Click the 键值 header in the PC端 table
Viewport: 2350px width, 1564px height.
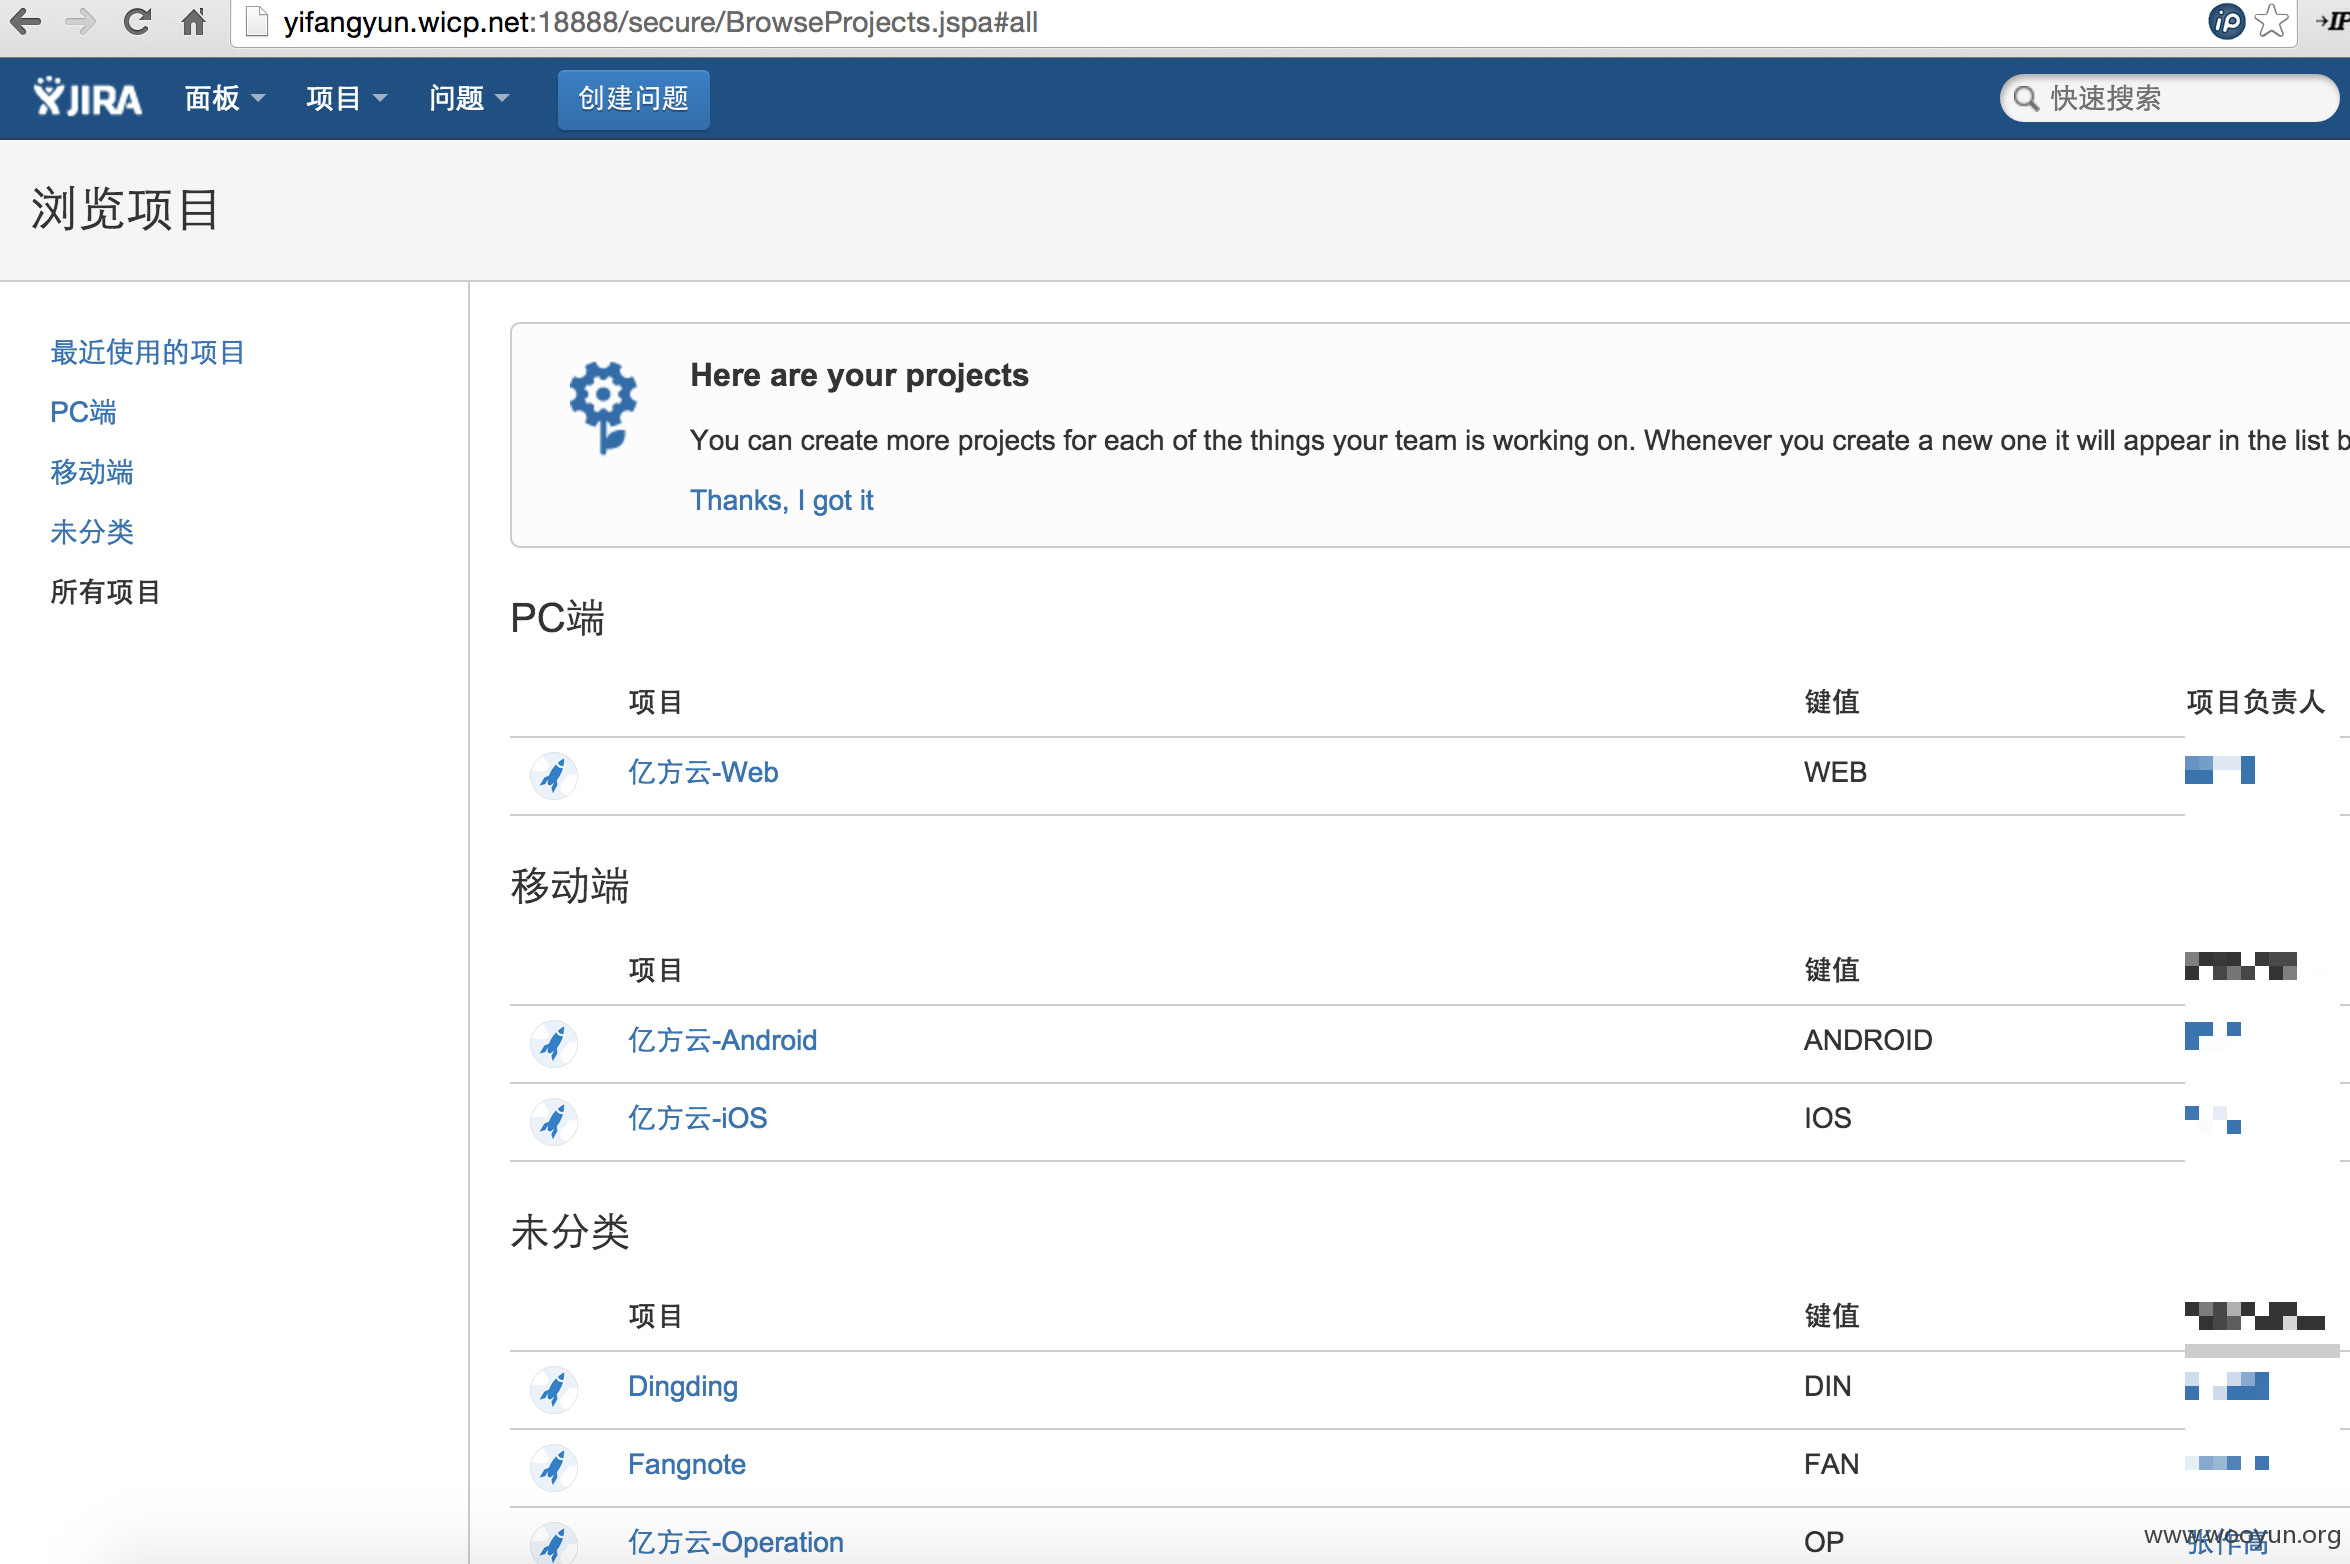click(1831, 702)
